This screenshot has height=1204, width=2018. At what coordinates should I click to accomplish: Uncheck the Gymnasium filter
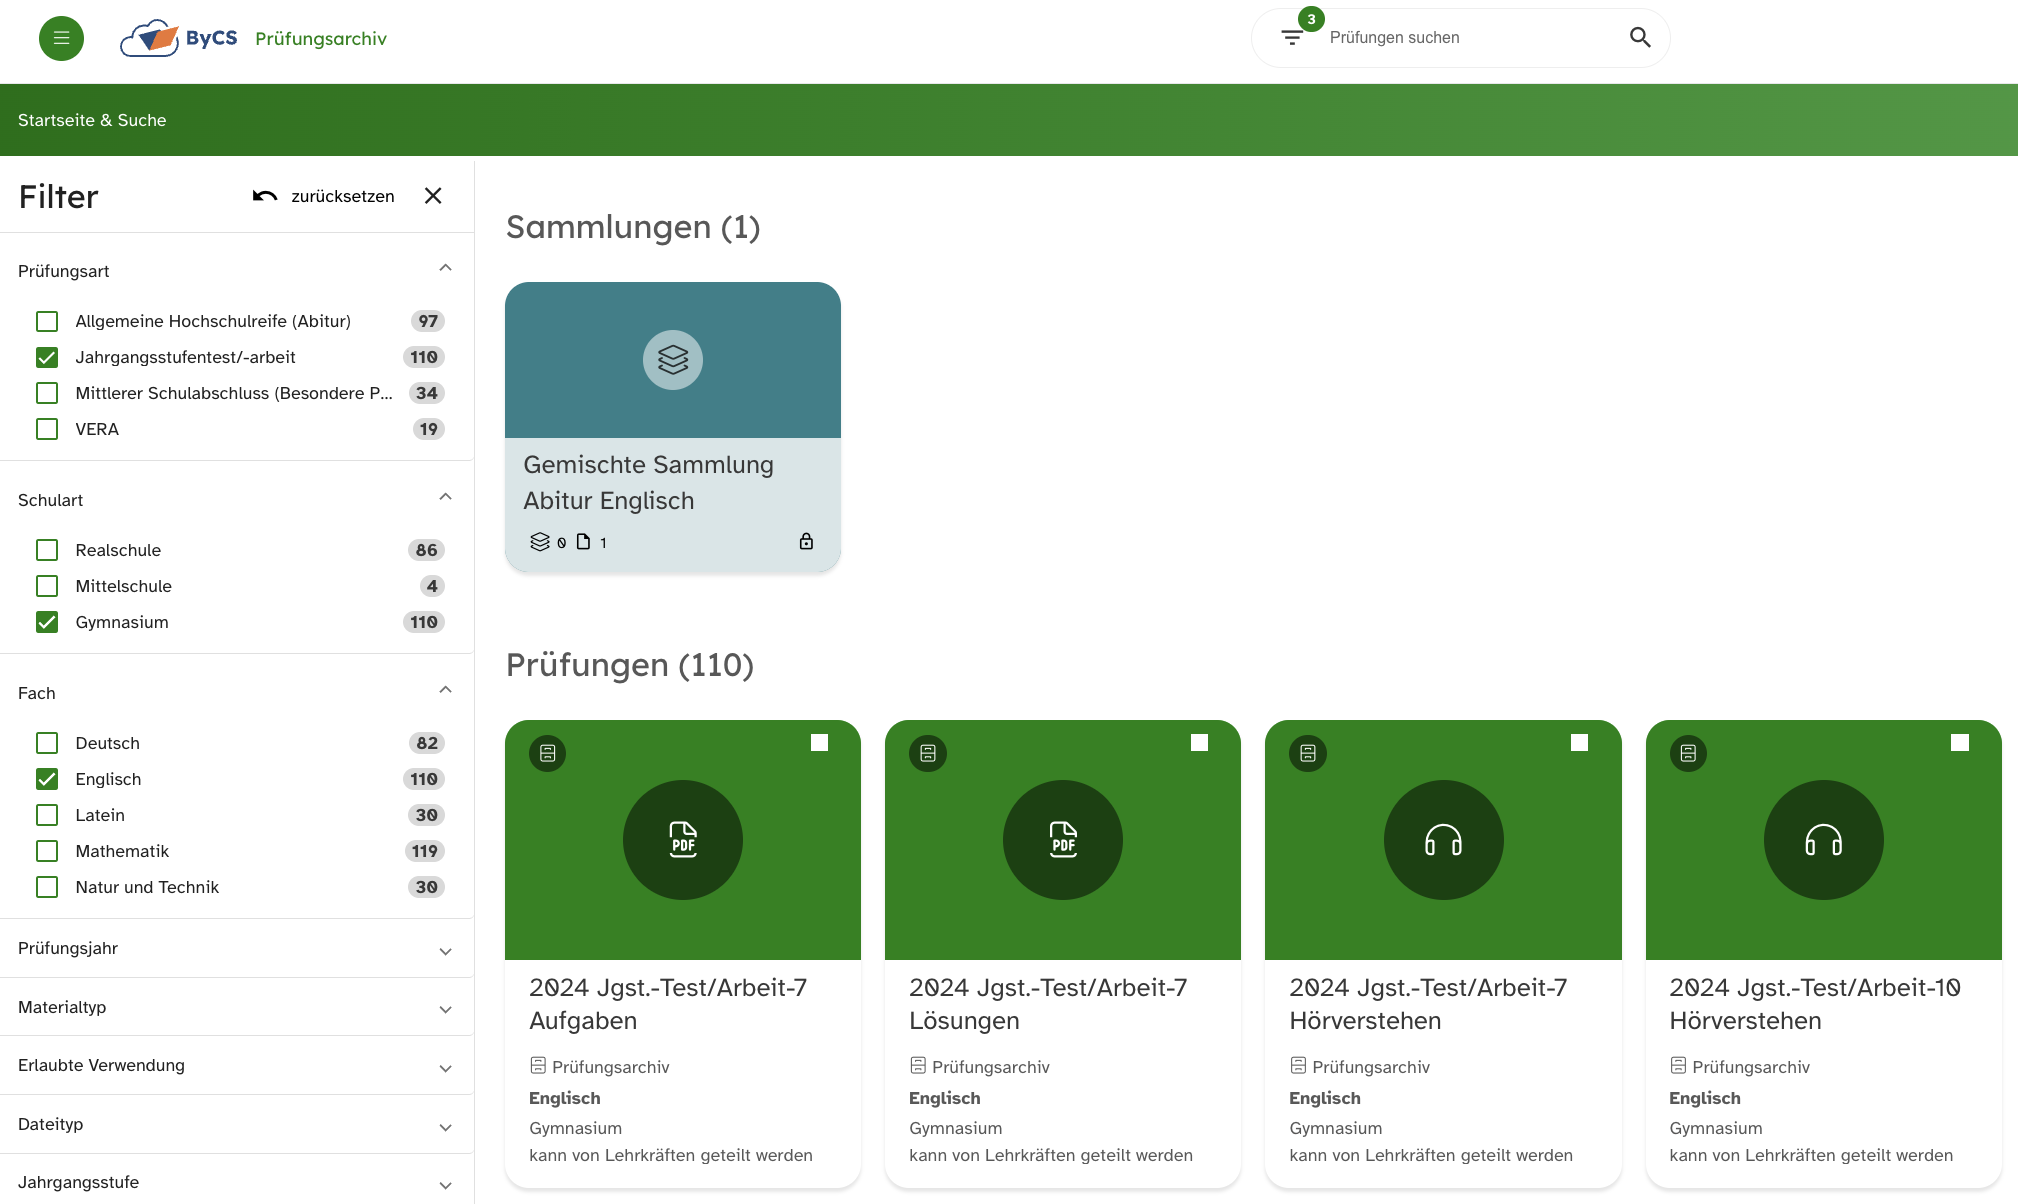(47, 622)
